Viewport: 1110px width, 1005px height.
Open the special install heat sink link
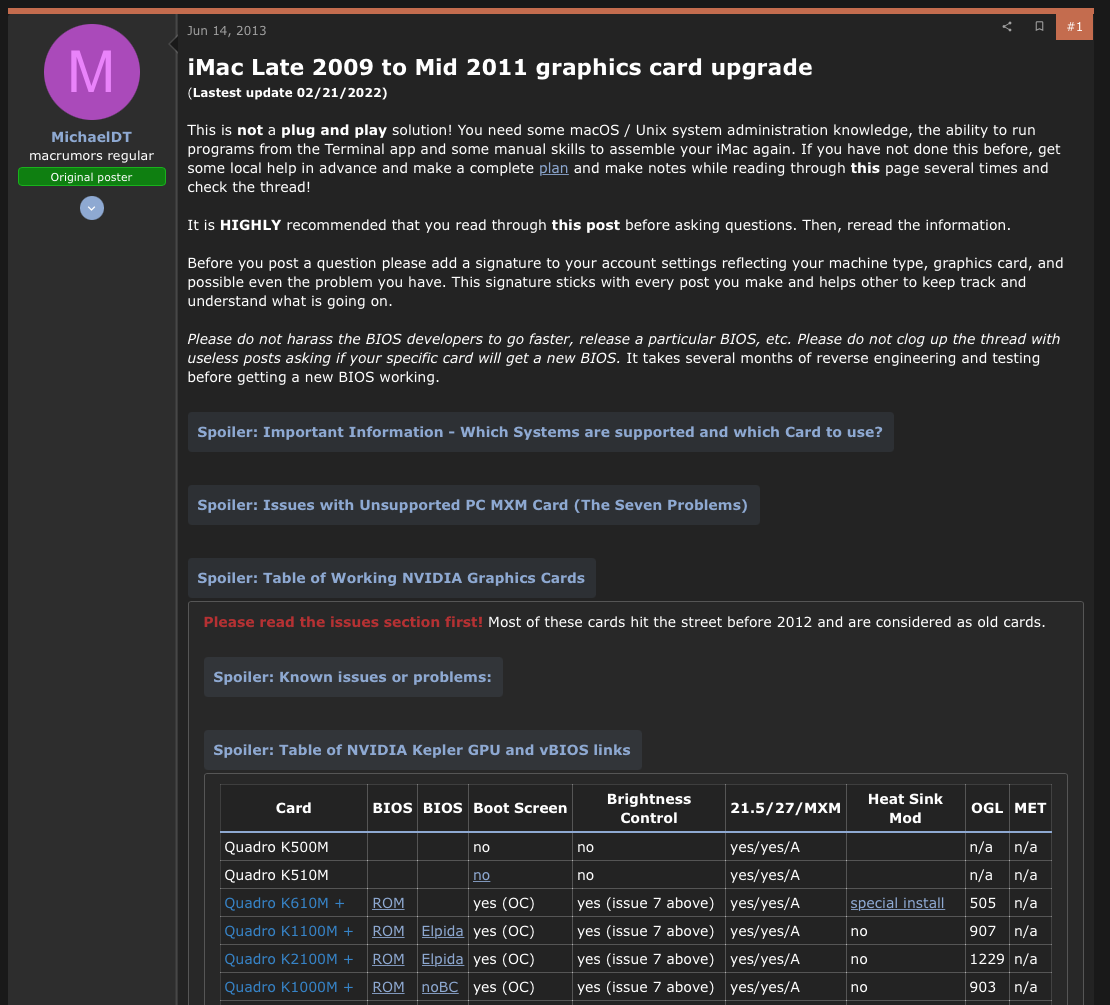[x=898, y=903]
